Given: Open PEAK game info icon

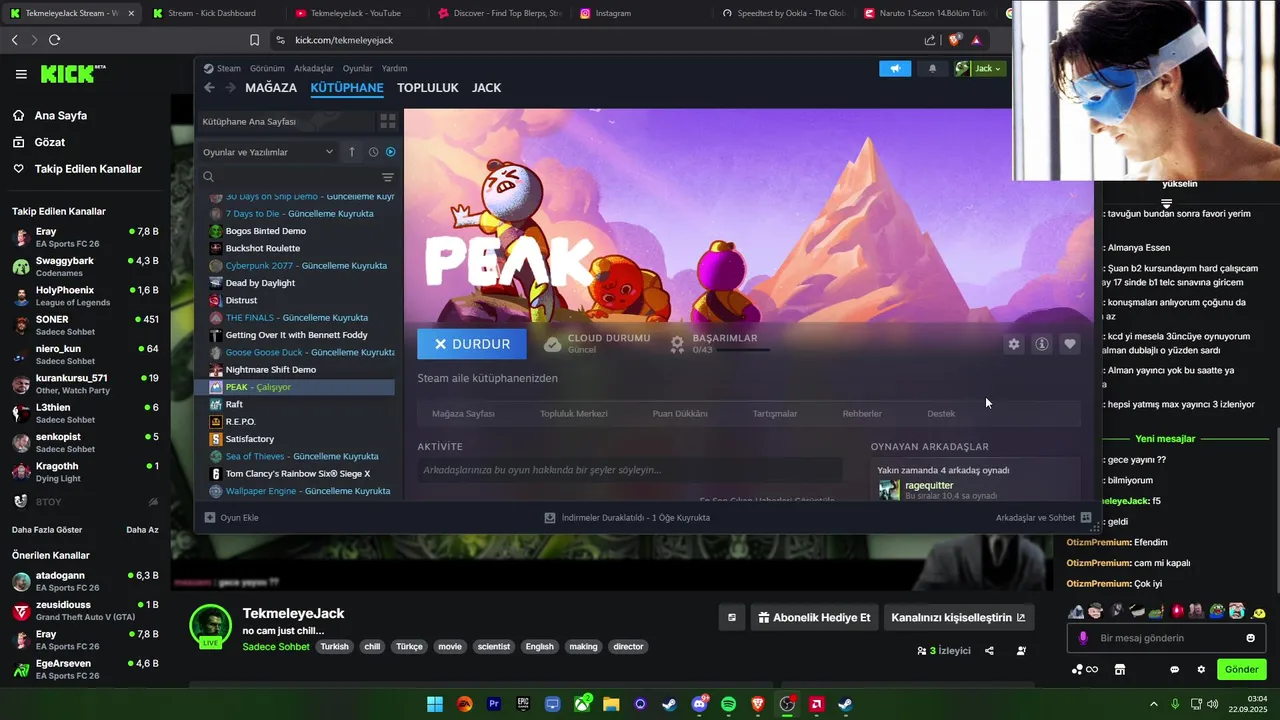Looking at the screenshot, I should 1042,344.
